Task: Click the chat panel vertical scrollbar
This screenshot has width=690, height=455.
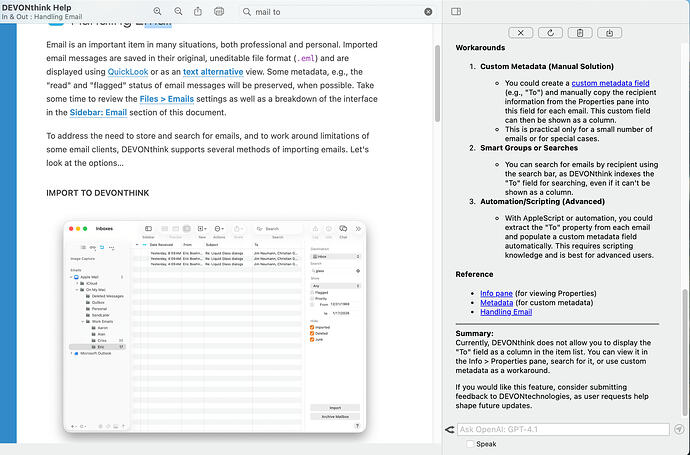Action: pos(685,352)
